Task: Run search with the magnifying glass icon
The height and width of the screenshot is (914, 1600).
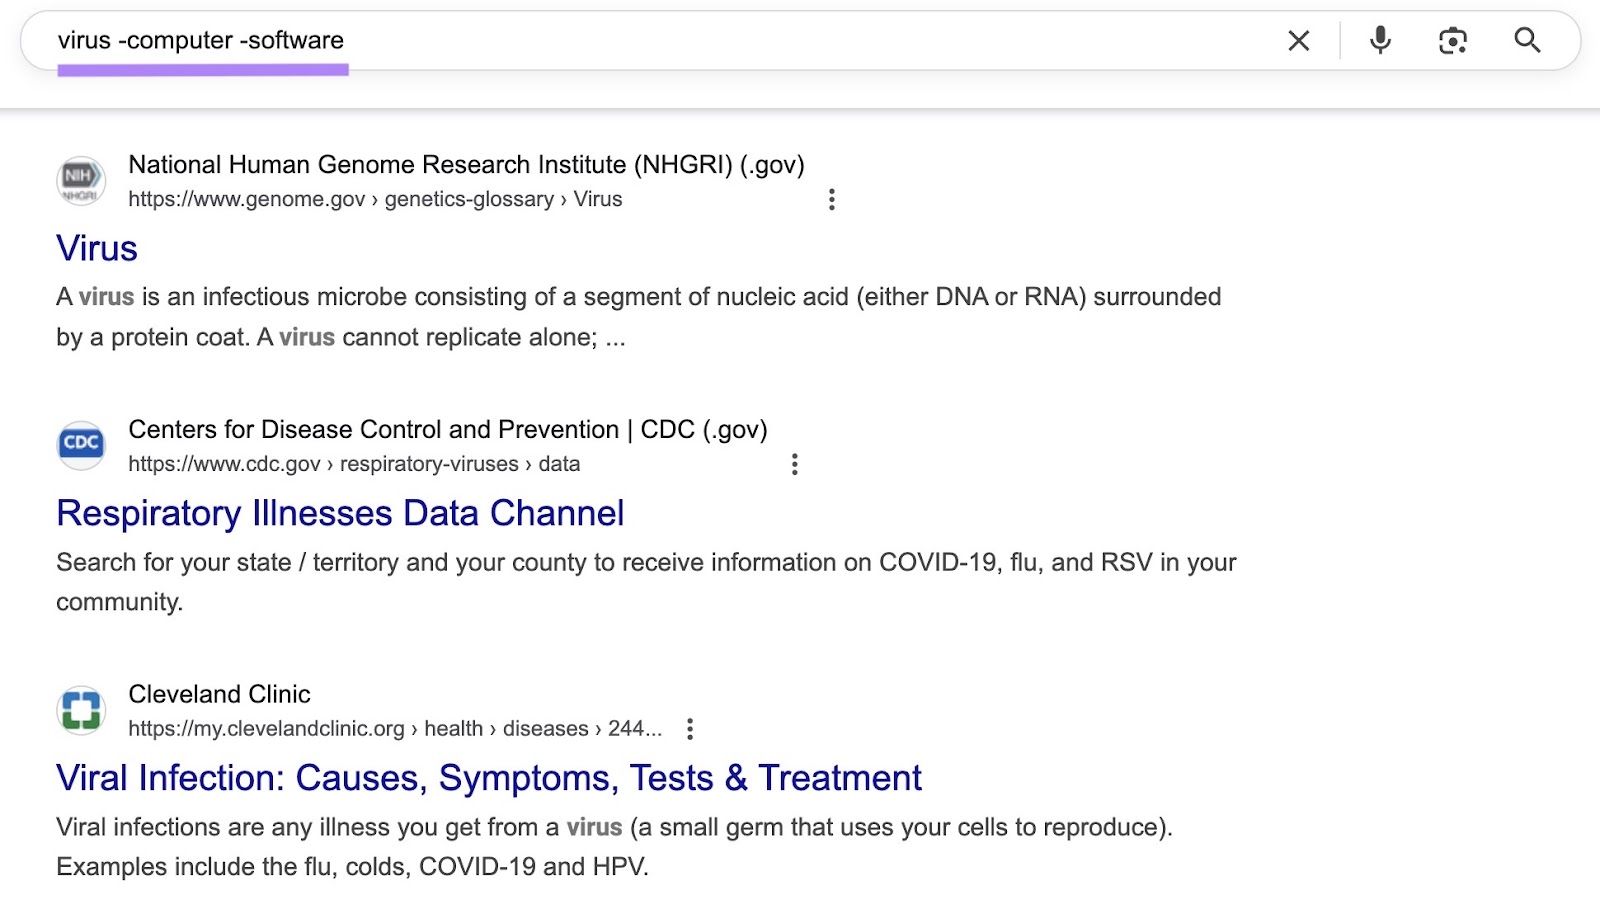Action: pyautogui.click(x=1527, y=40)
